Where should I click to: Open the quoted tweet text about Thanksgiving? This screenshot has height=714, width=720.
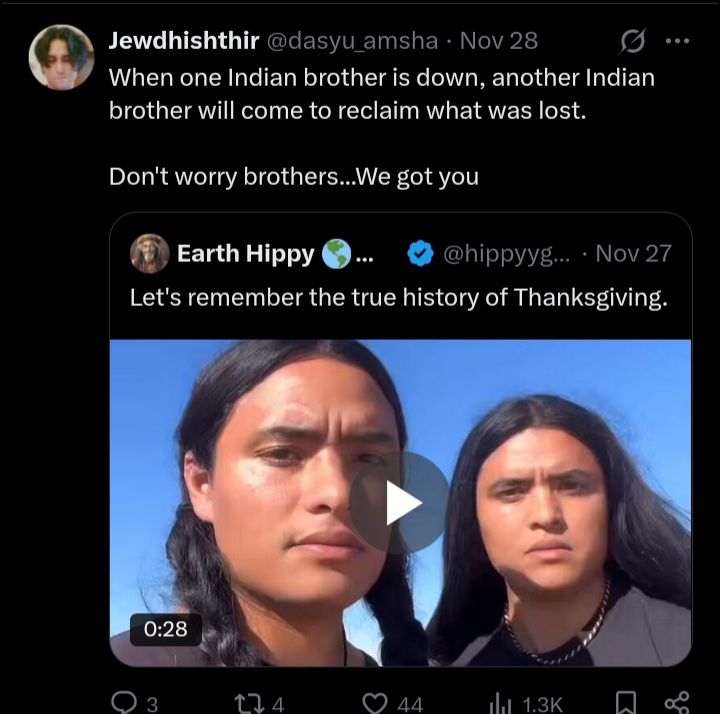pyautogui.click(x=398, y=298)
